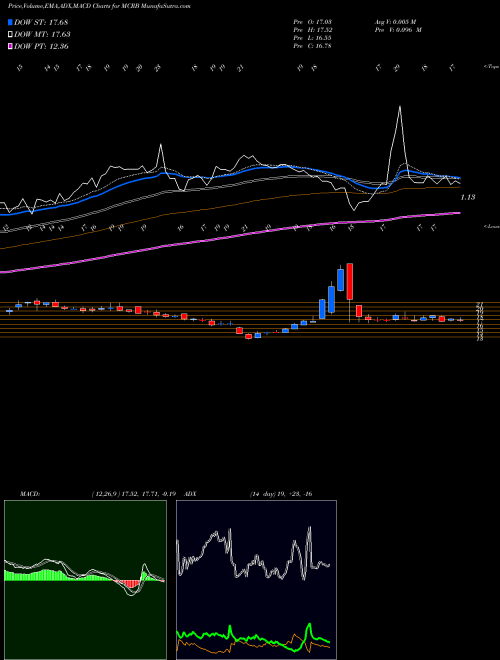
Task: Click the 'Pre V: 0.996 M' value
Action: (x=398, y=30)
